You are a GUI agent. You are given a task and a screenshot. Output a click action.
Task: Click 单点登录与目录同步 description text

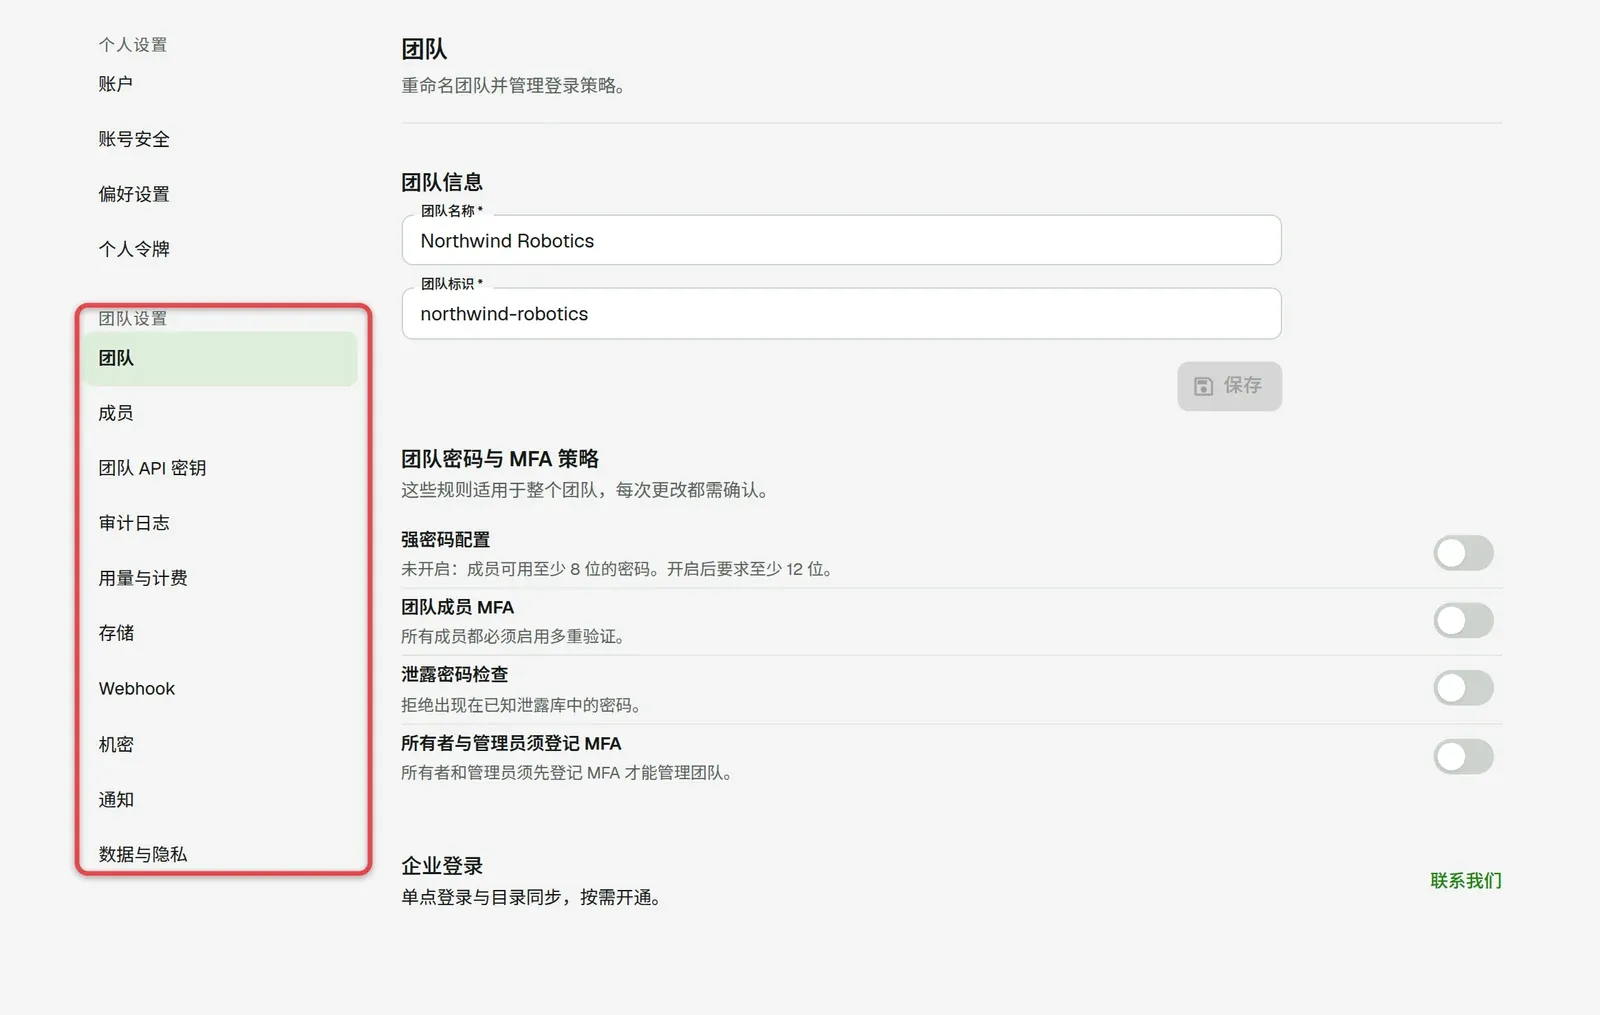[531, 898]
